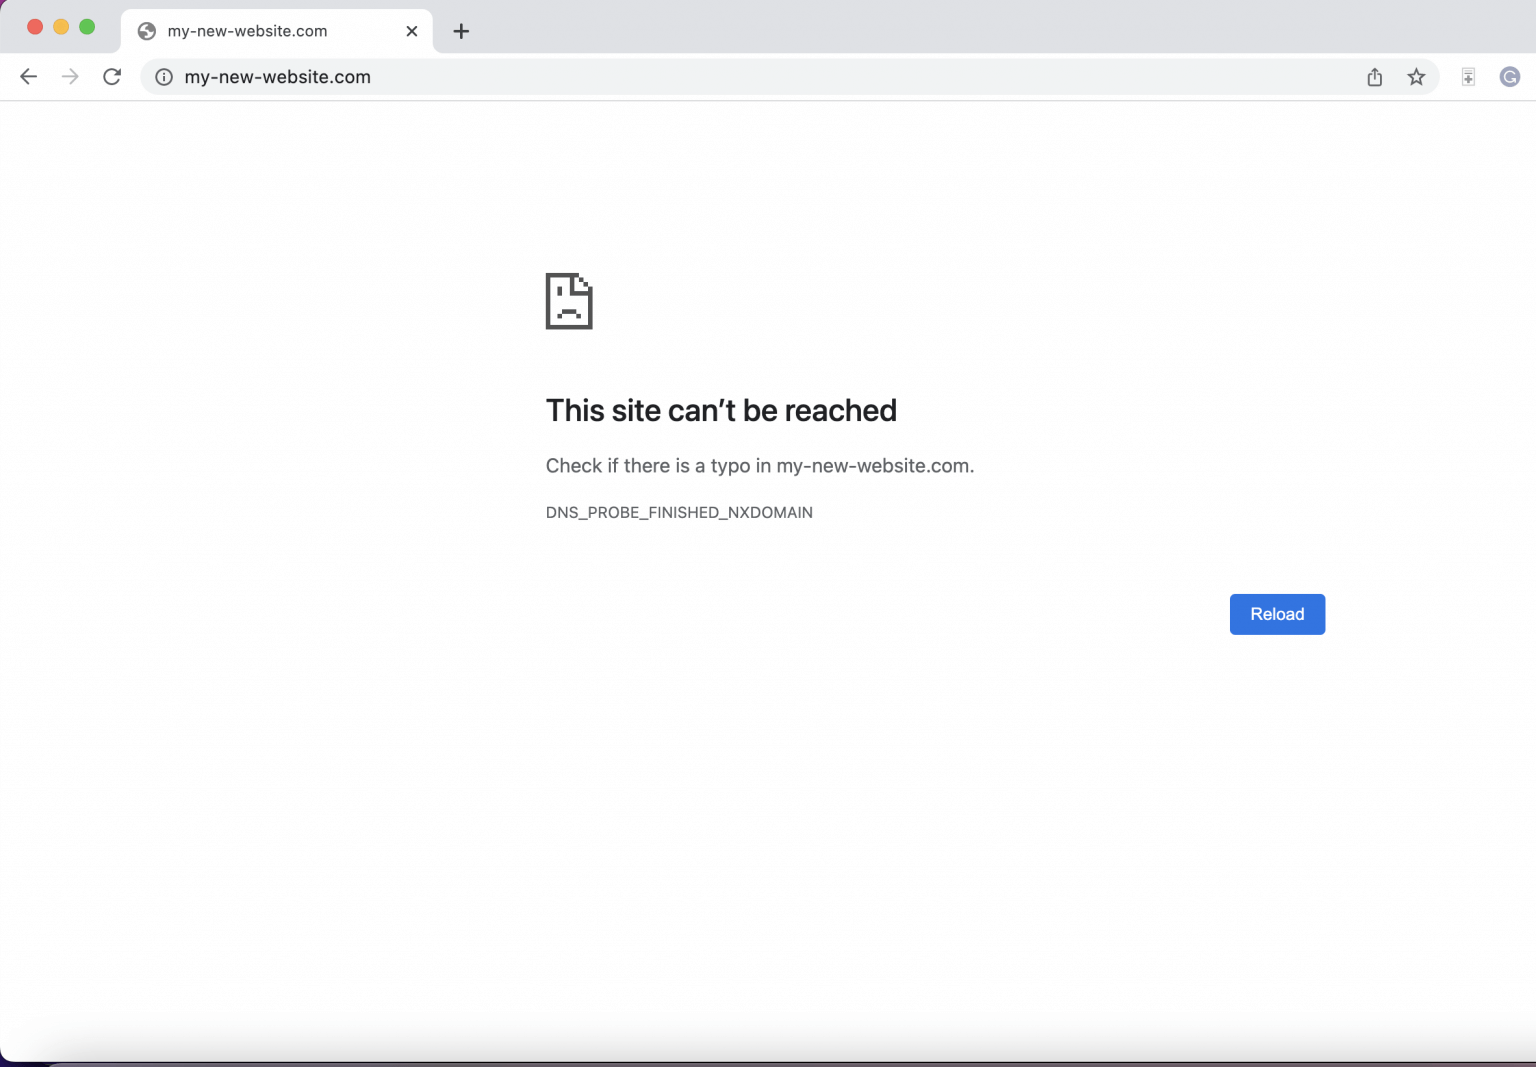The width and height of the screenshot is (1536, 1067).
Task: Click the extension icon left of Grammarly
Action: click(1467, 76)
